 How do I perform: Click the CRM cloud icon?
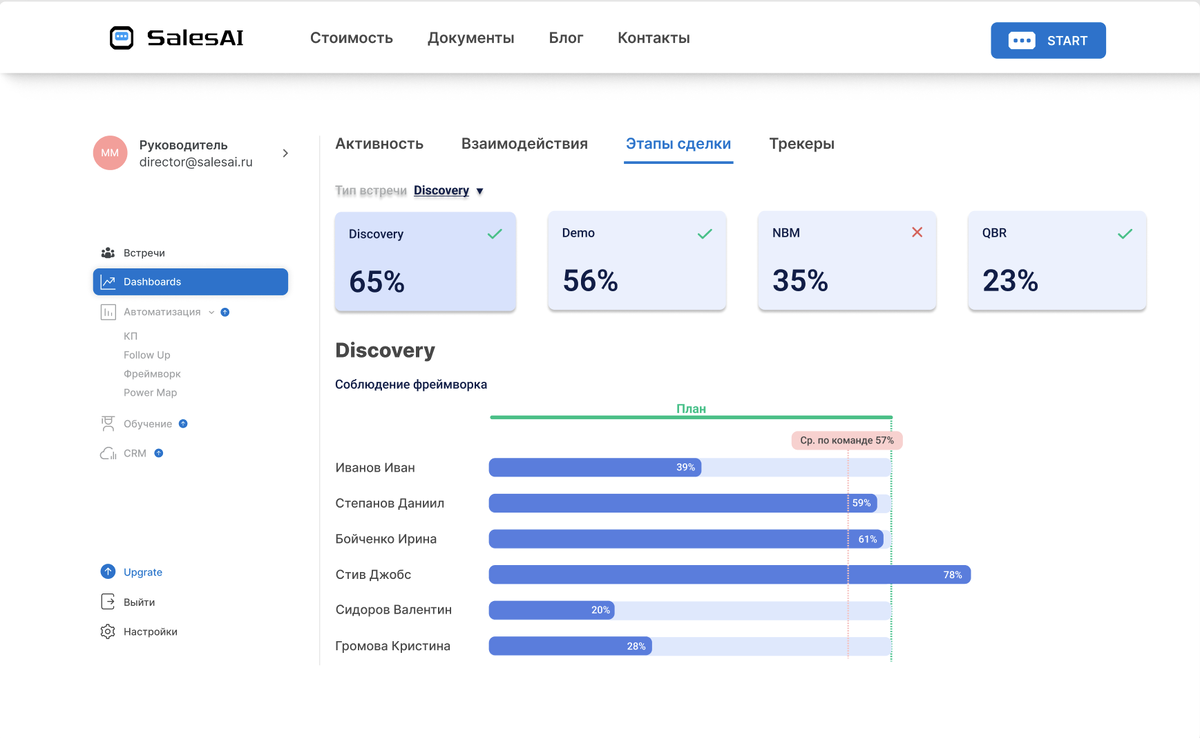click(108, 453)
